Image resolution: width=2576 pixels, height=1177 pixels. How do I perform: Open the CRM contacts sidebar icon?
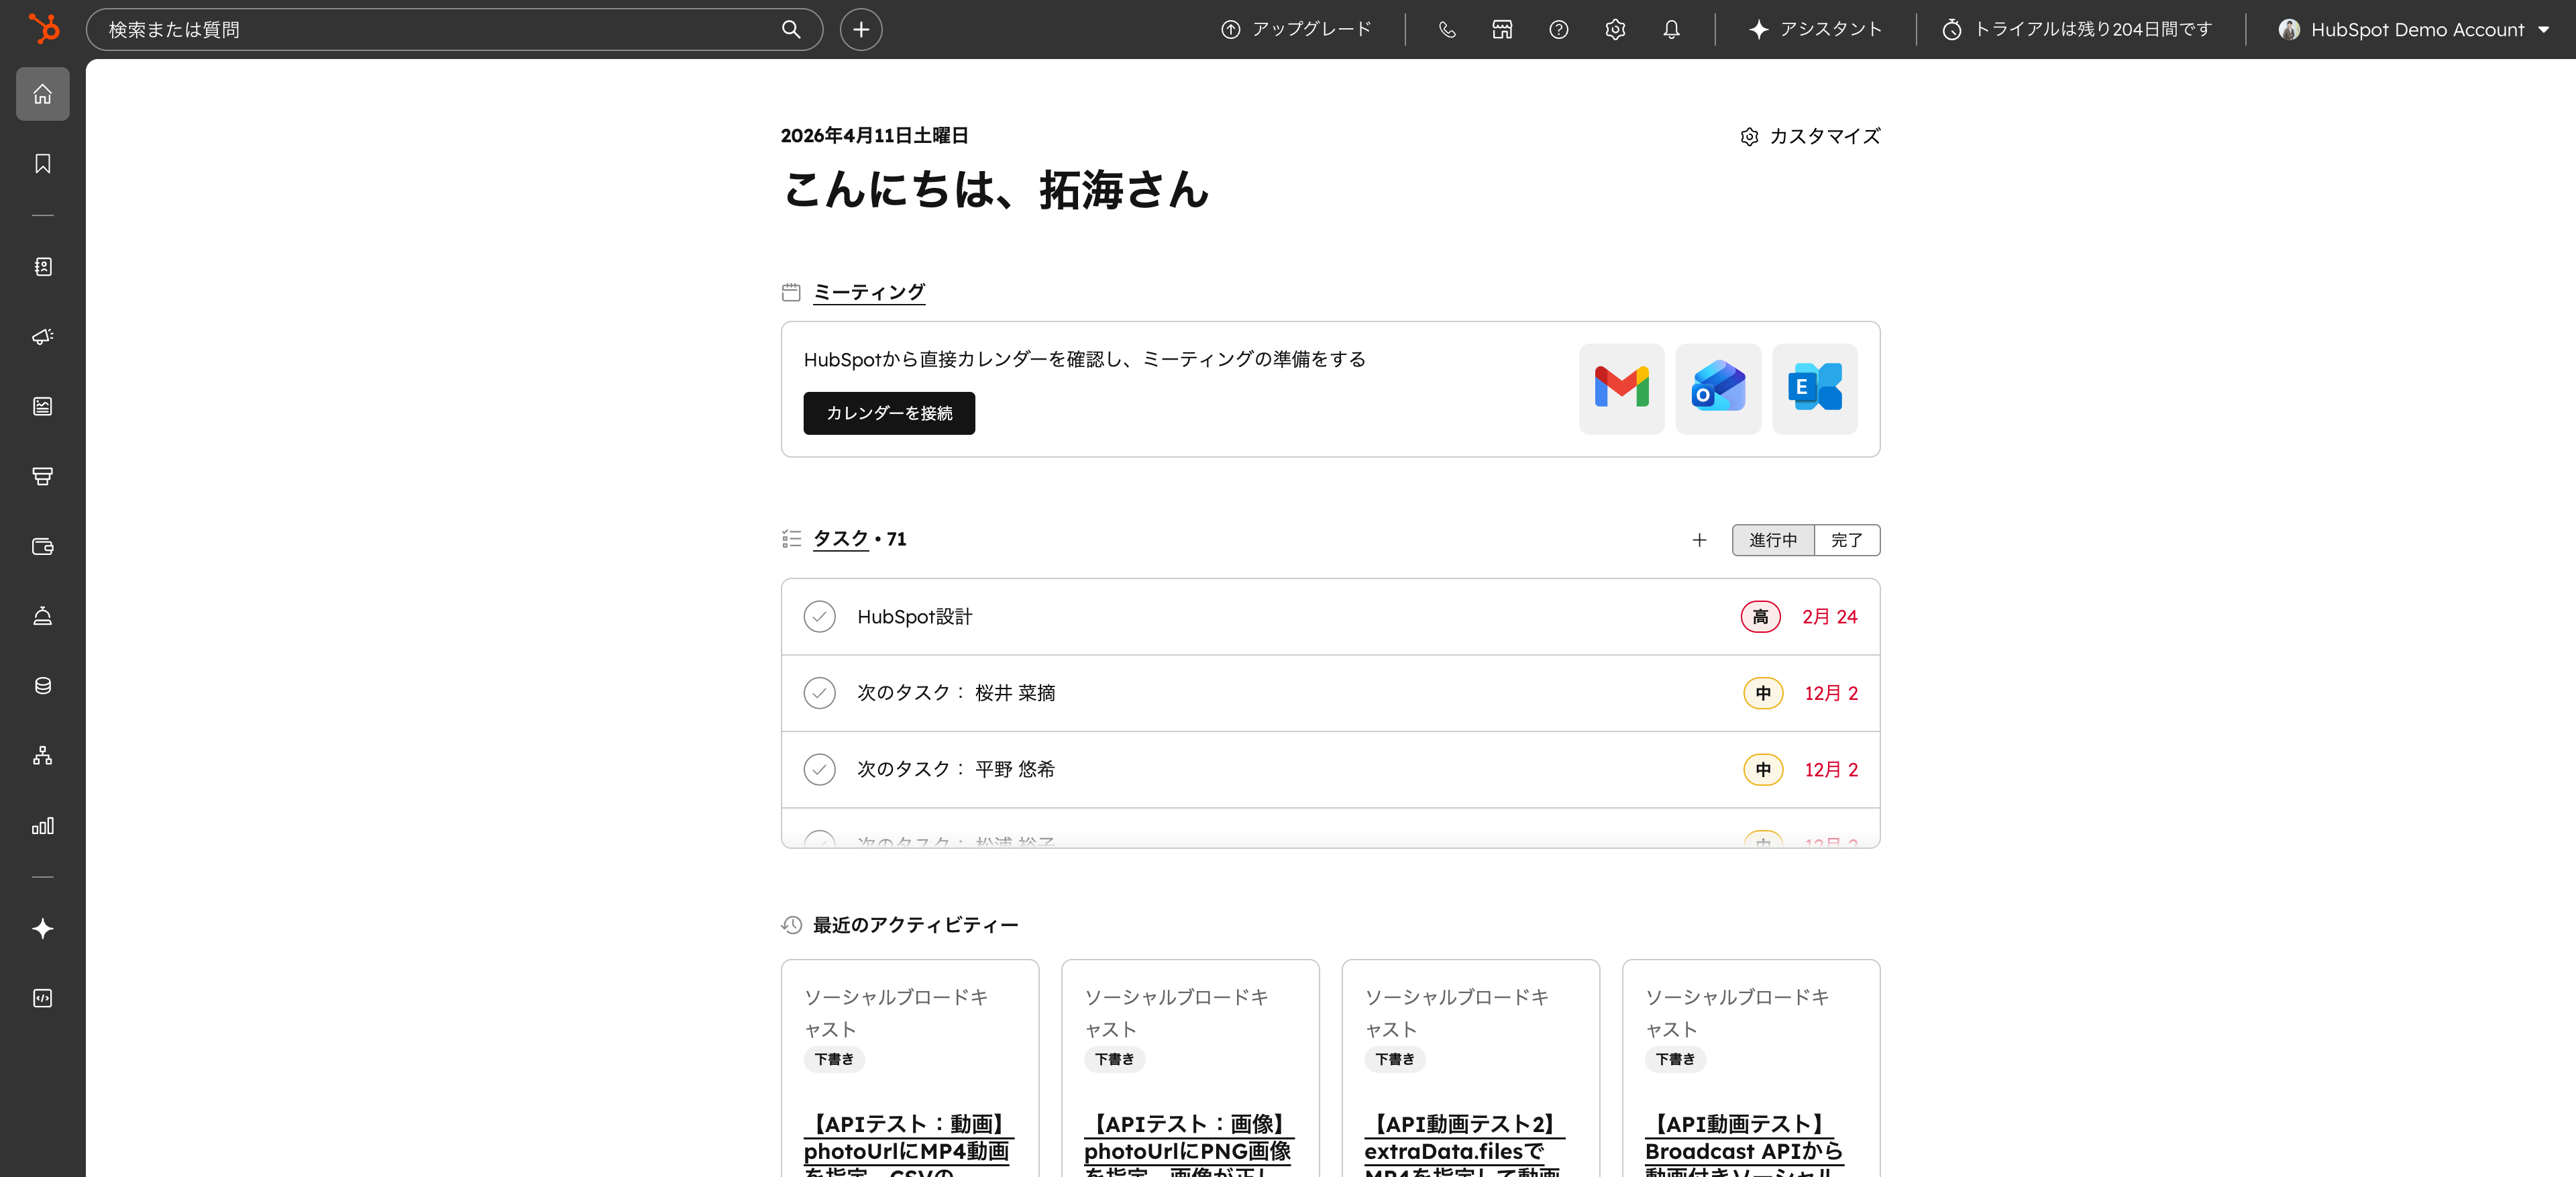point(42,267)
